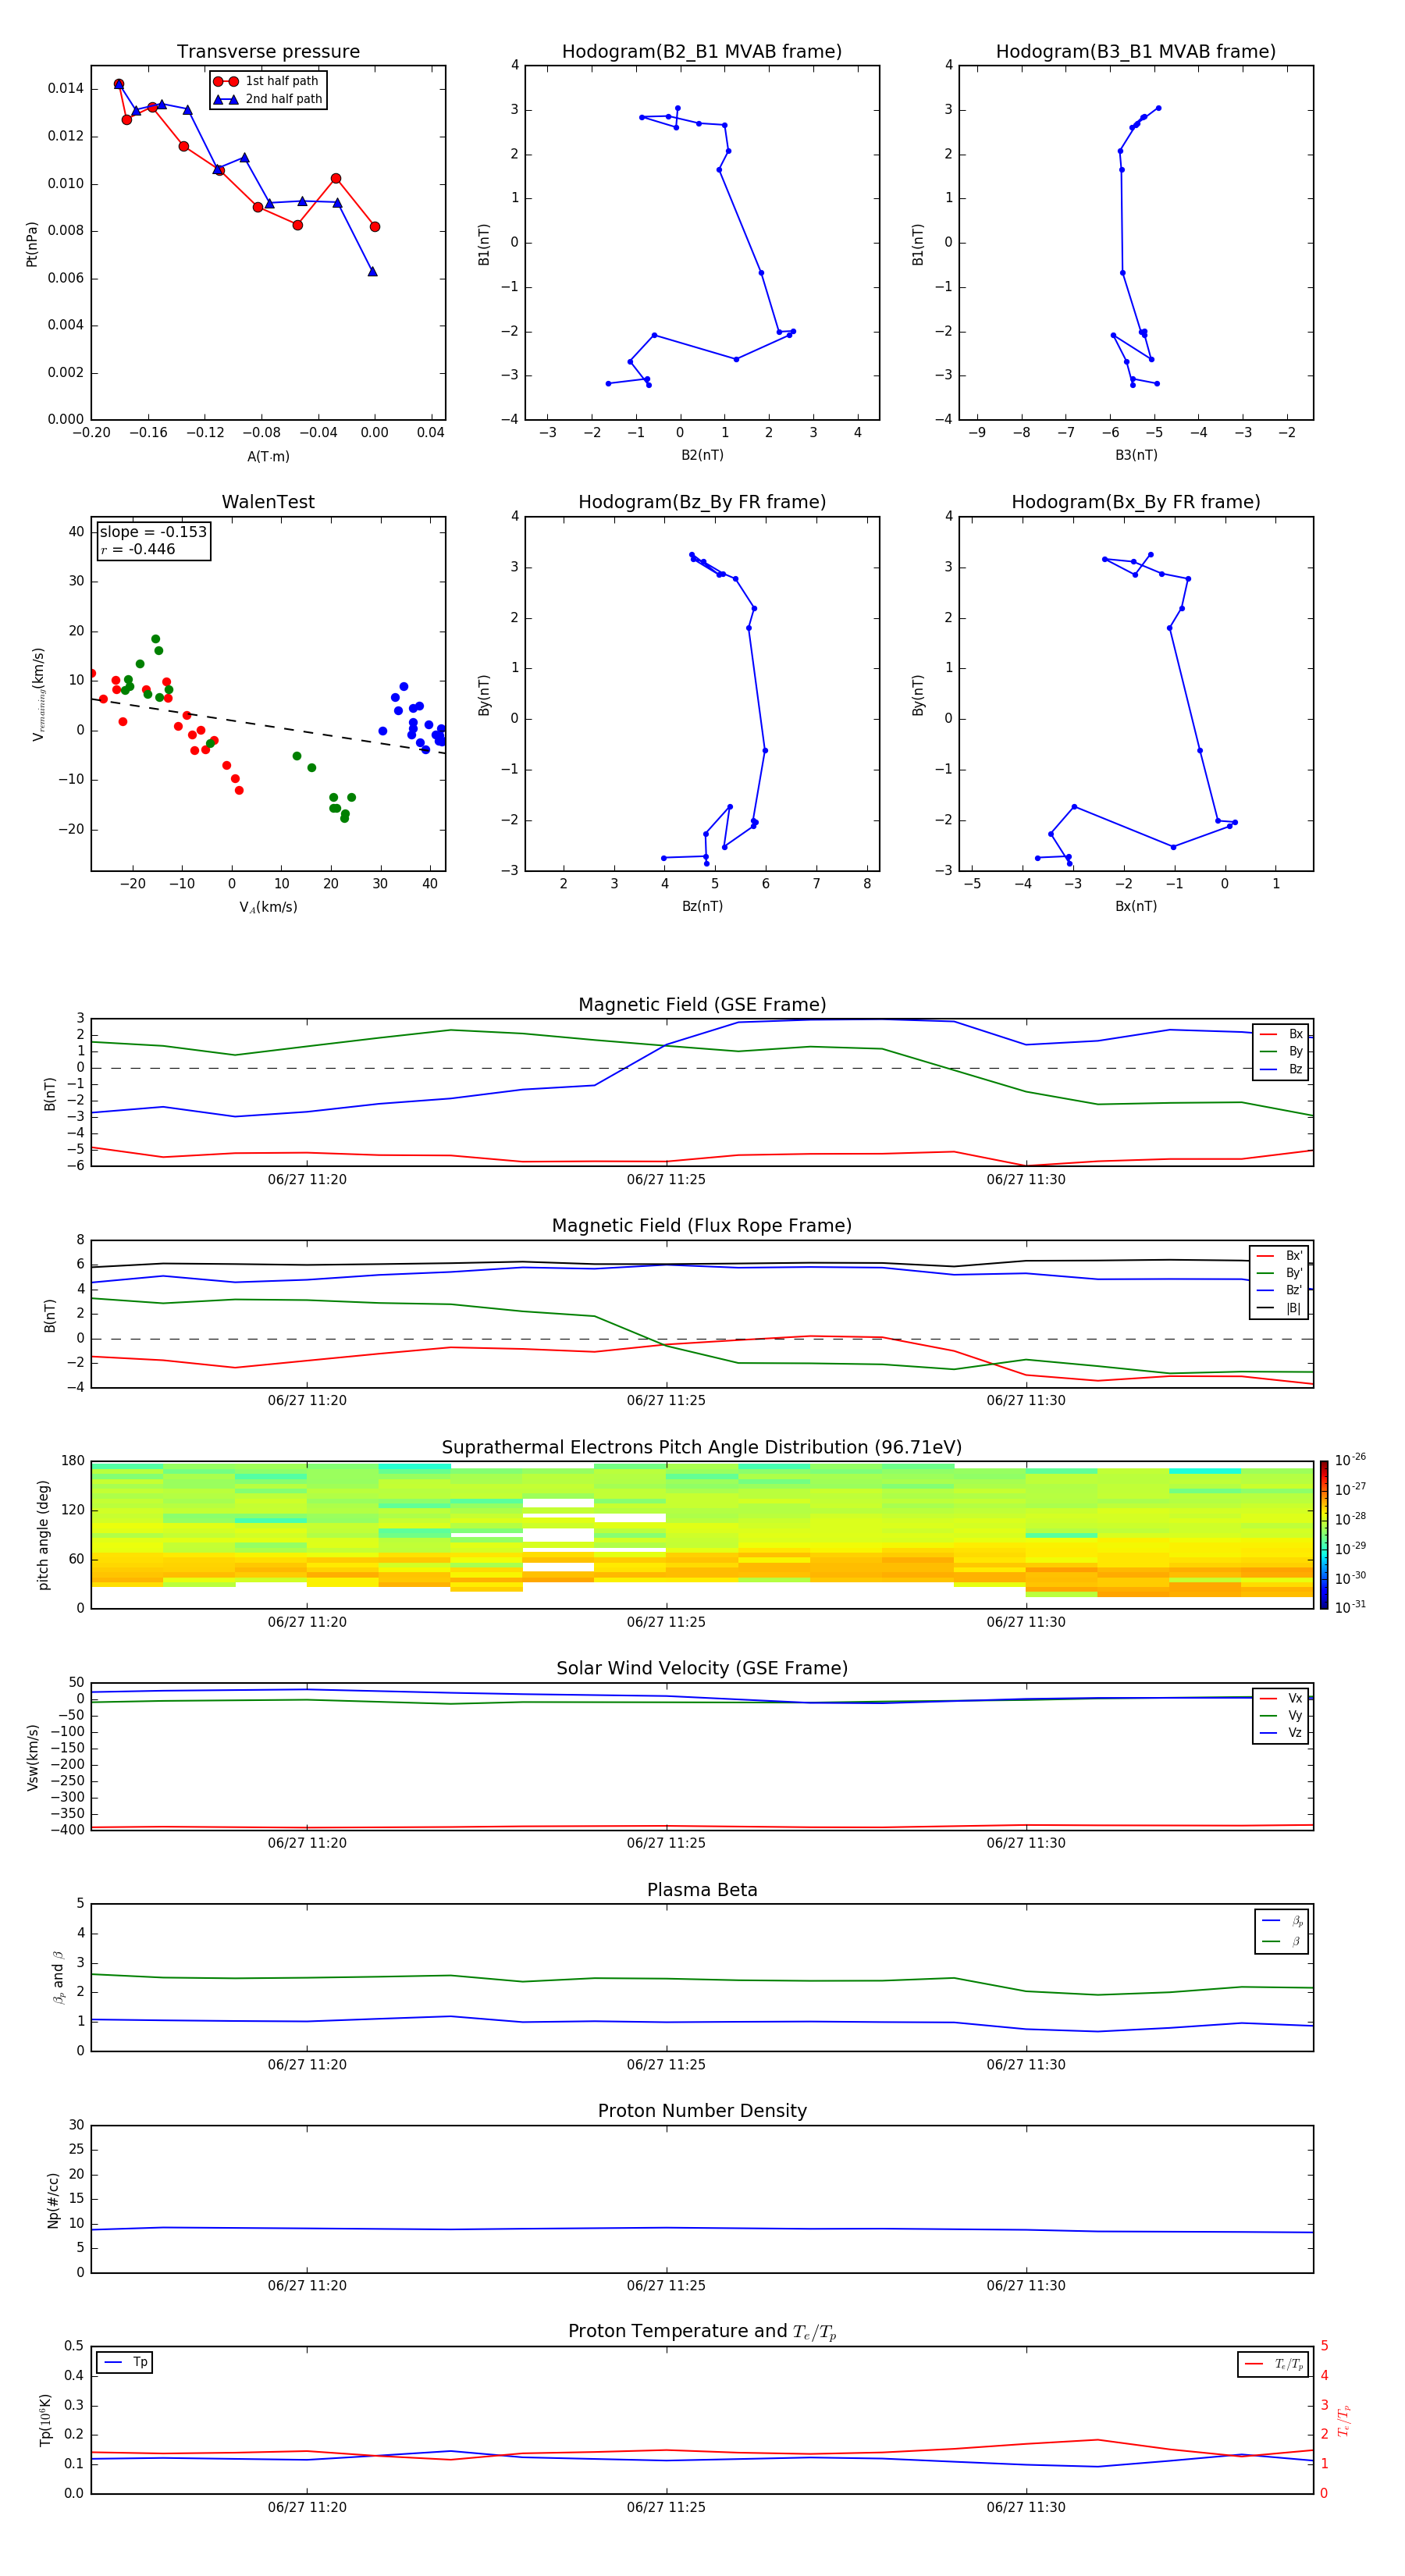Click the 'Tp' legend in temperature plot
Viewport: 1405px width, 2576px height.
[125, 2362]
